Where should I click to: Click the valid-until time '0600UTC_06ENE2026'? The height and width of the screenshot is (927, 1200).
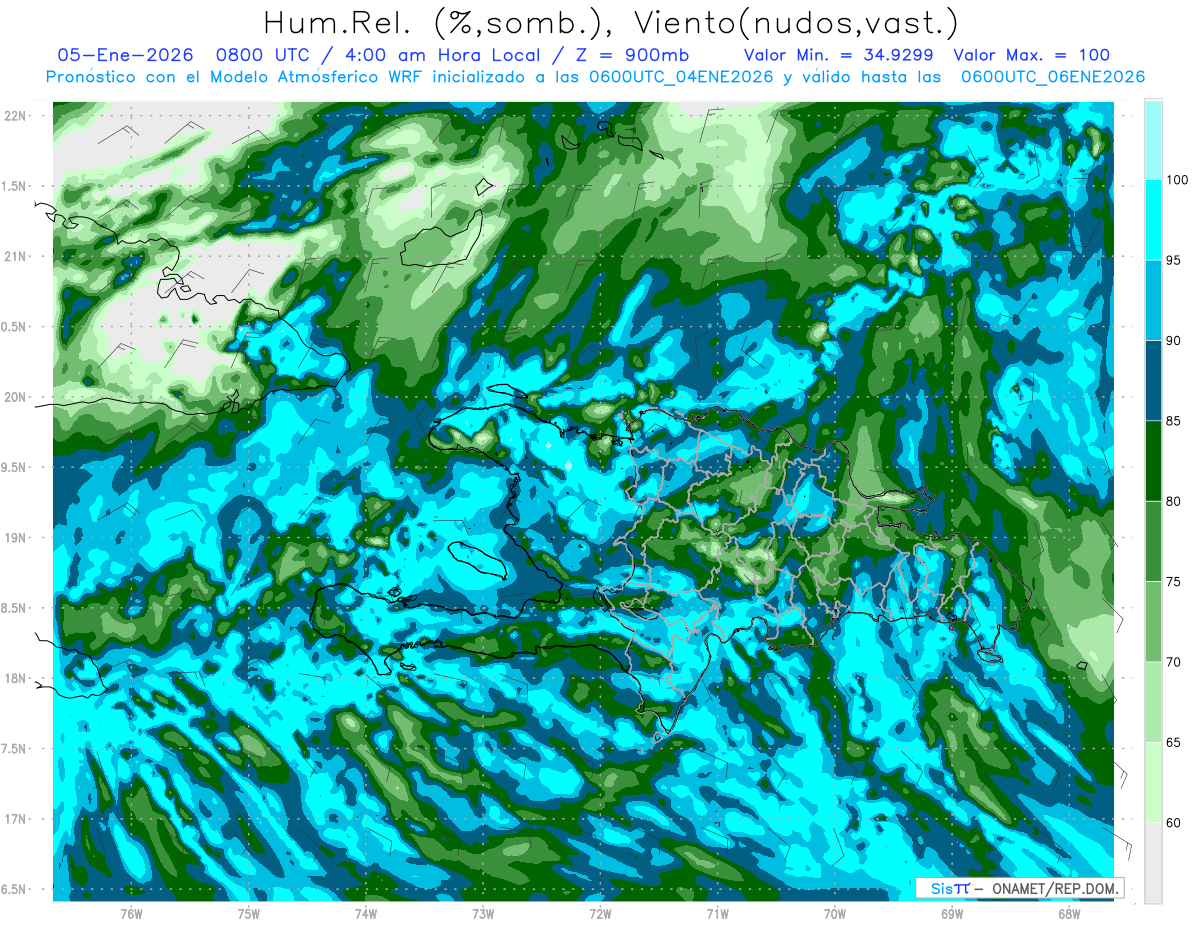click(1052, 77)
